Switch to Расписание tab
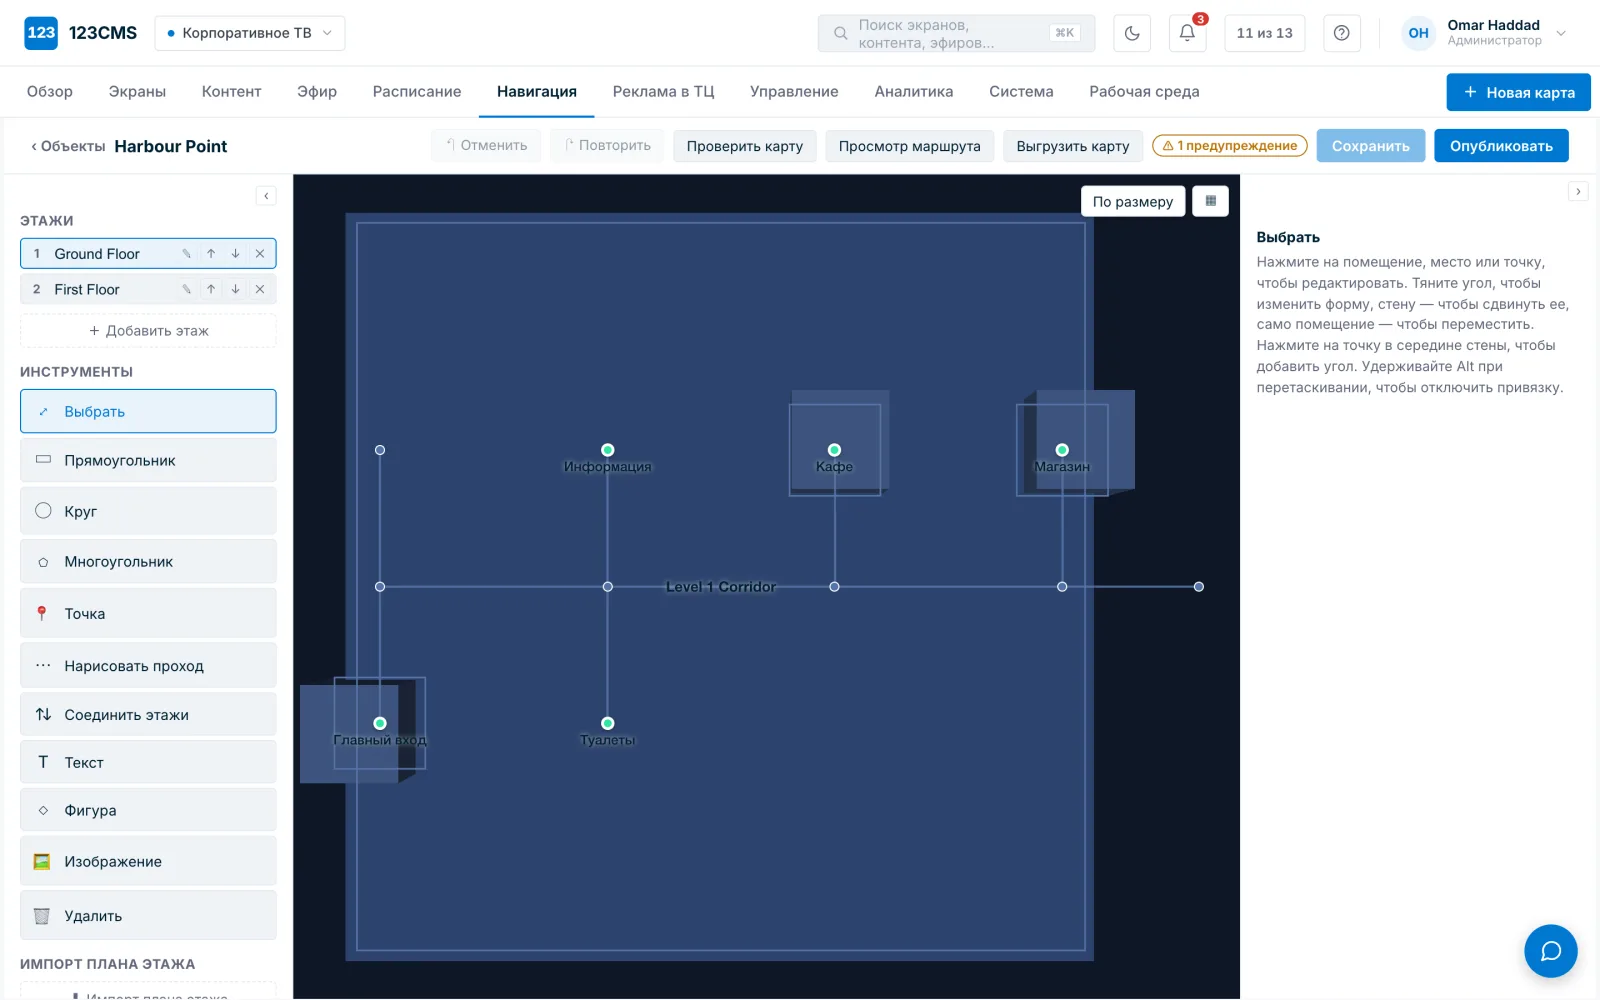This screenshot has height=1000, width=1600. [417, 91]
